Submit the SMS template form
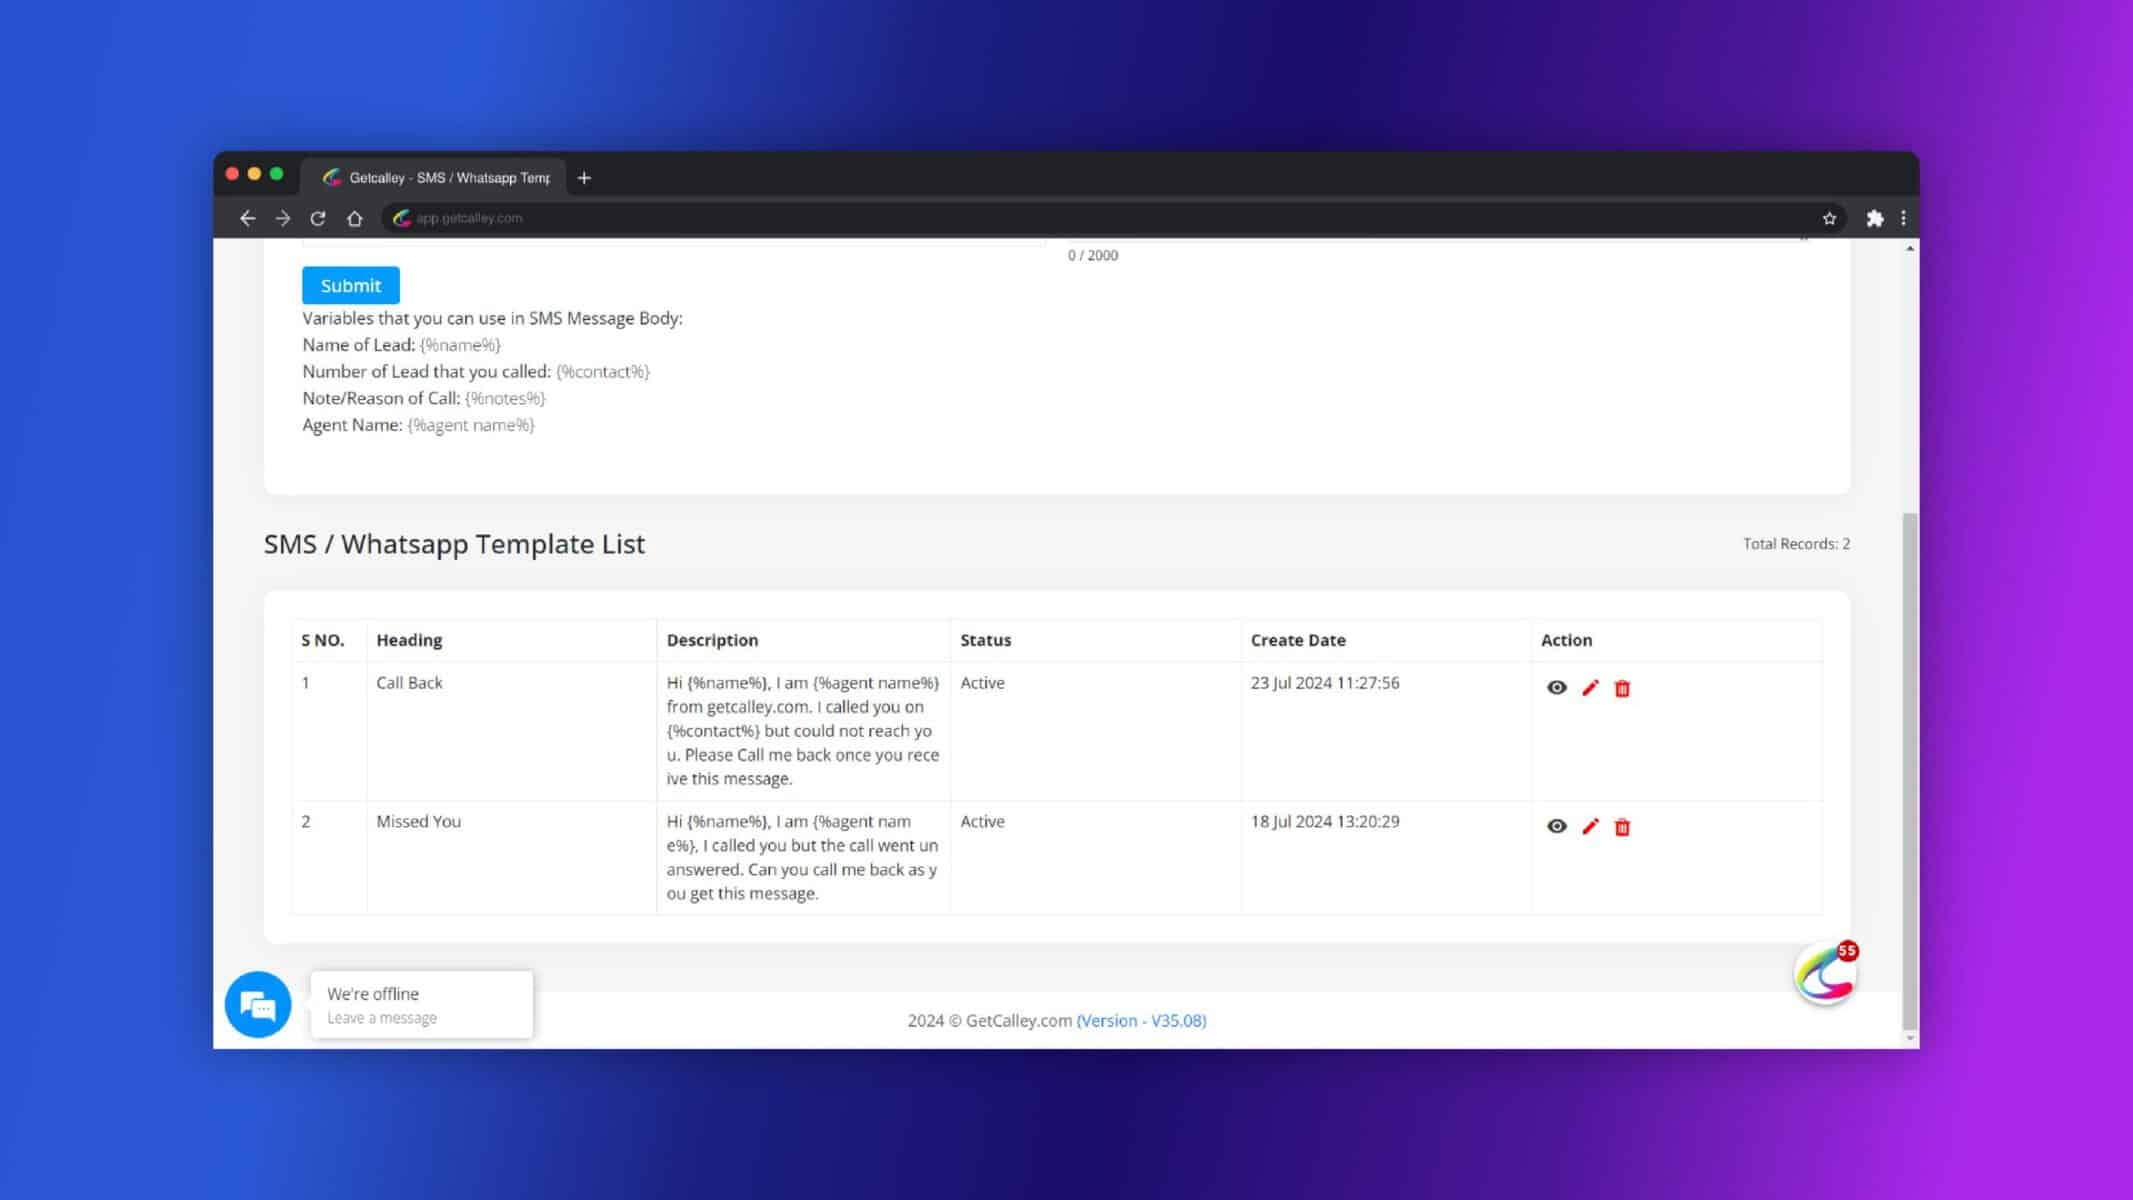The height and width of the screenshot is (1200, 2133). [351, 285]
